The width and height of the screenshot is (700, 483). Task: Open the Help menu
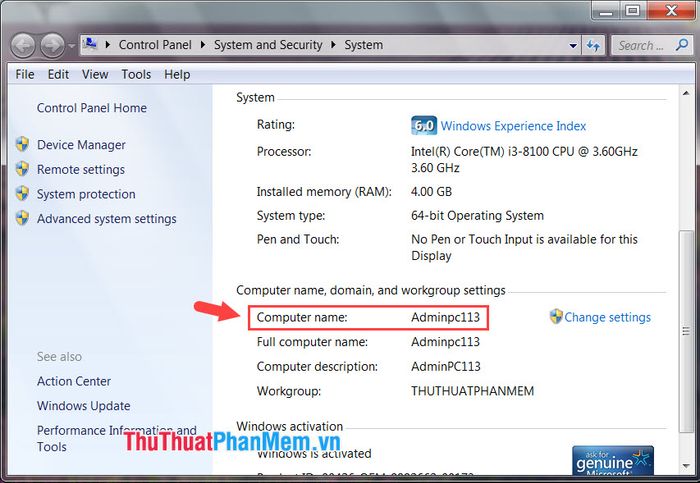pos(177,74)
